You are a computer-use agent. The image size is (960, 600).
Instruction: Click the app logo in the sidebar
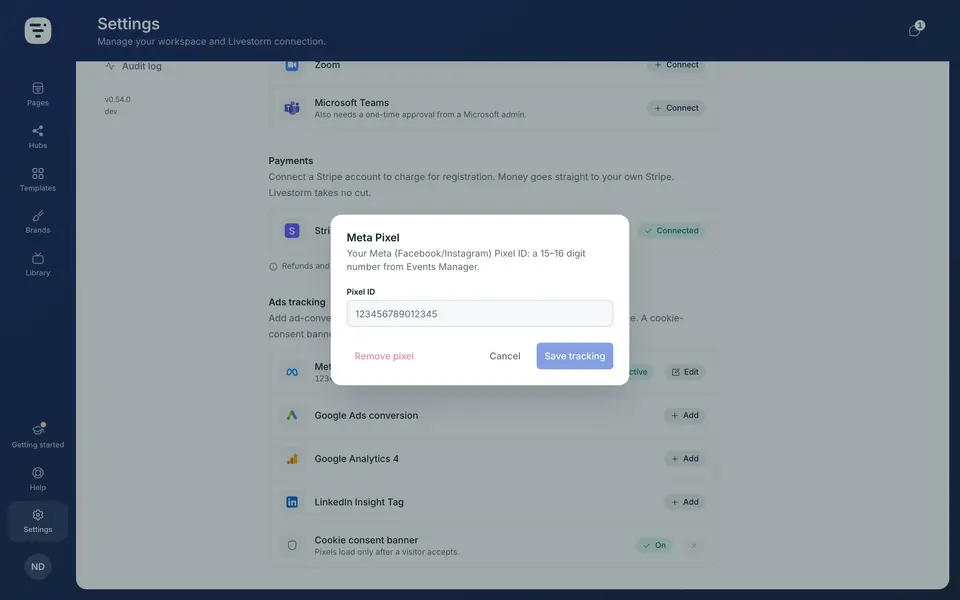38,31
